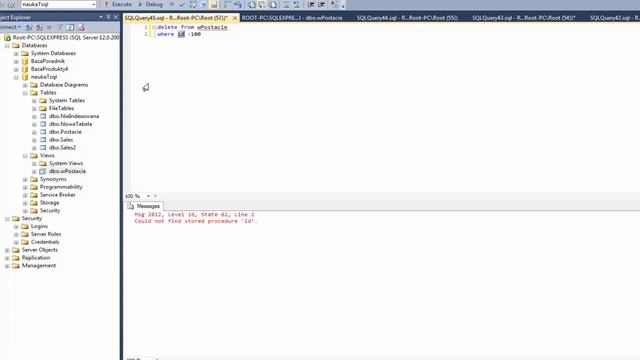Click the 'Msg 2812, Level 16' message line

click(194, 214)
